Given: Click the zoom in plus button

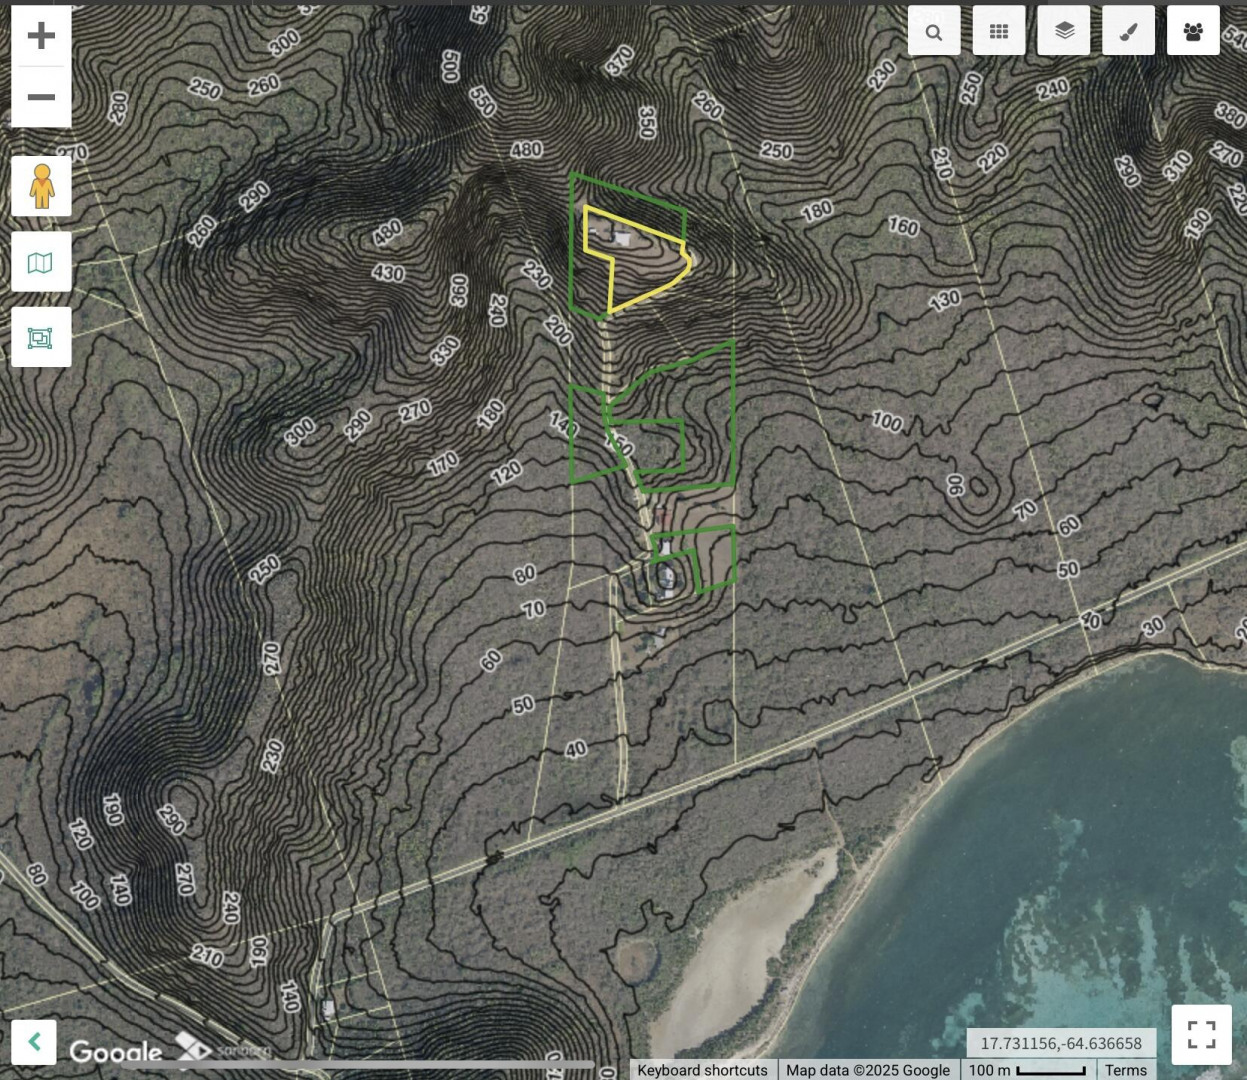Looking at the screenshot, I should coord(41,36).
